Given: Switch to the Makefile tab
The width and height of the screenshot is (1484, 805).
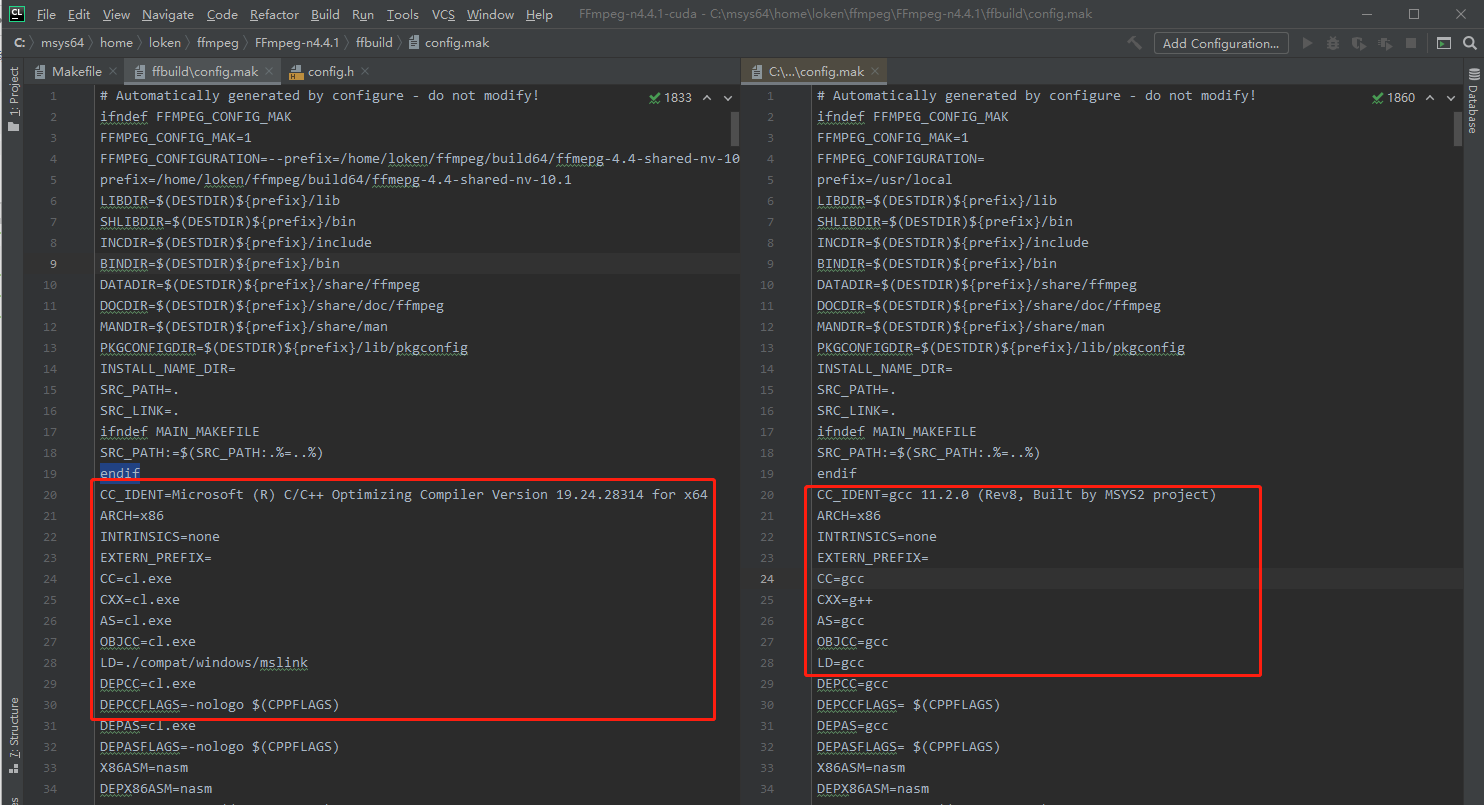Looking at the screenshot, I should tap(76, 71).
